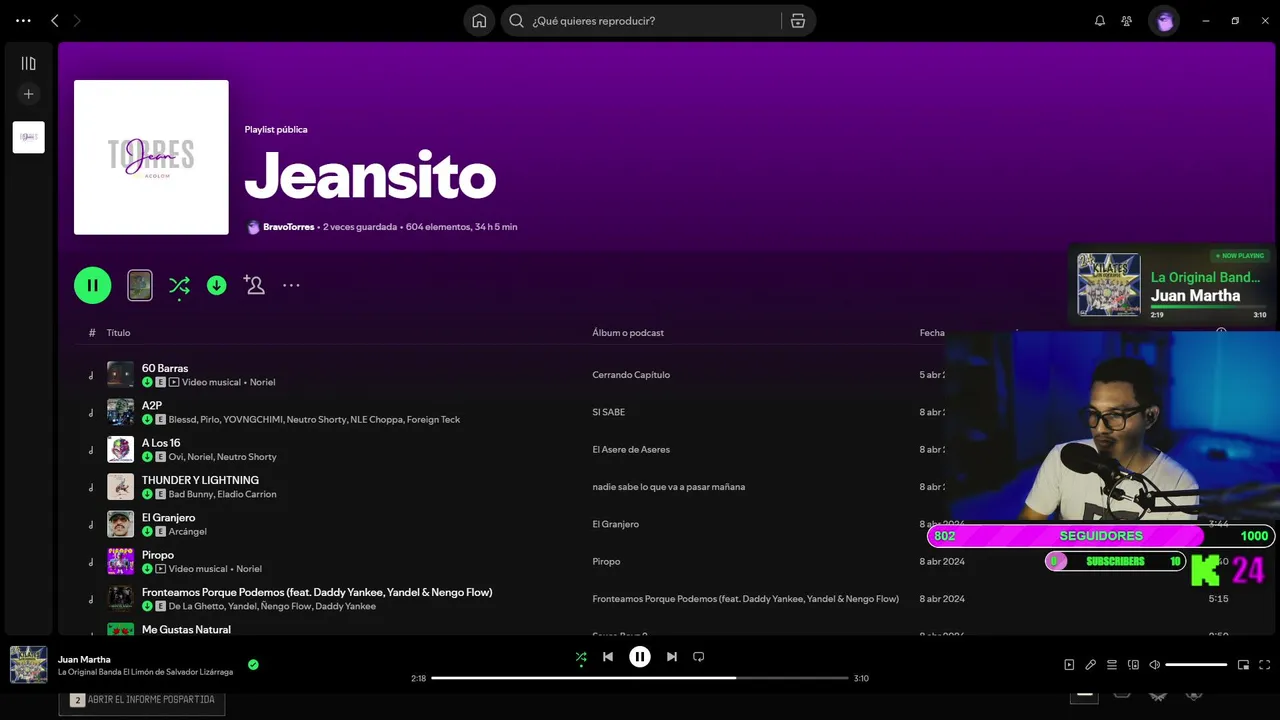Show lyrics with the microphone icon
The width and height of the screenshot is (1280, 720).
click(x=1090, y=665)
